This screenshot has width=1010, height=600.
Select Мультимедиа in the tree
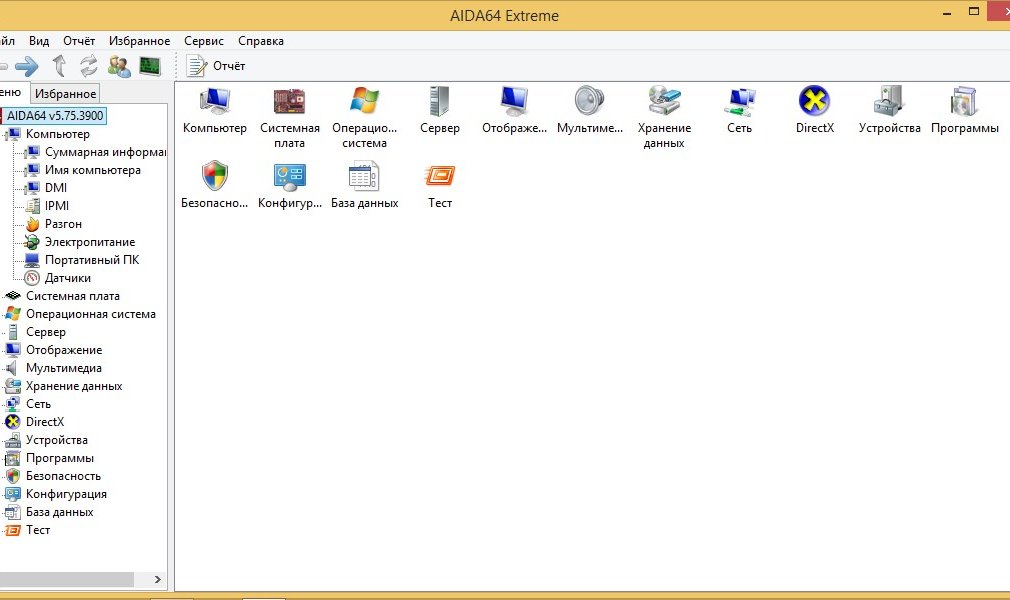(x=64, y=369)
